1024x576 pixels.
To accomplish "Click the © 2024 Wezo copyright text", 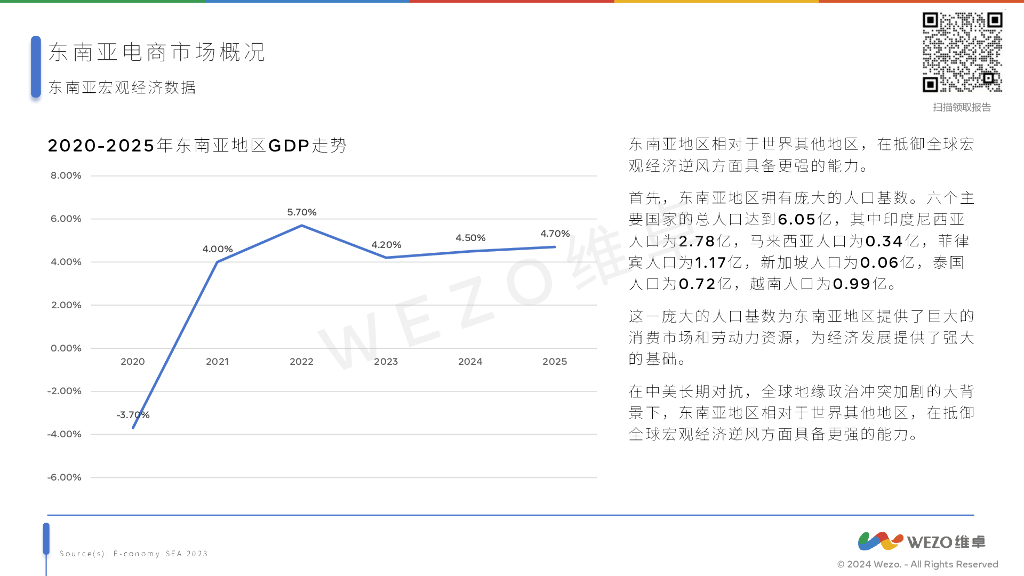I will pos(918,564).
